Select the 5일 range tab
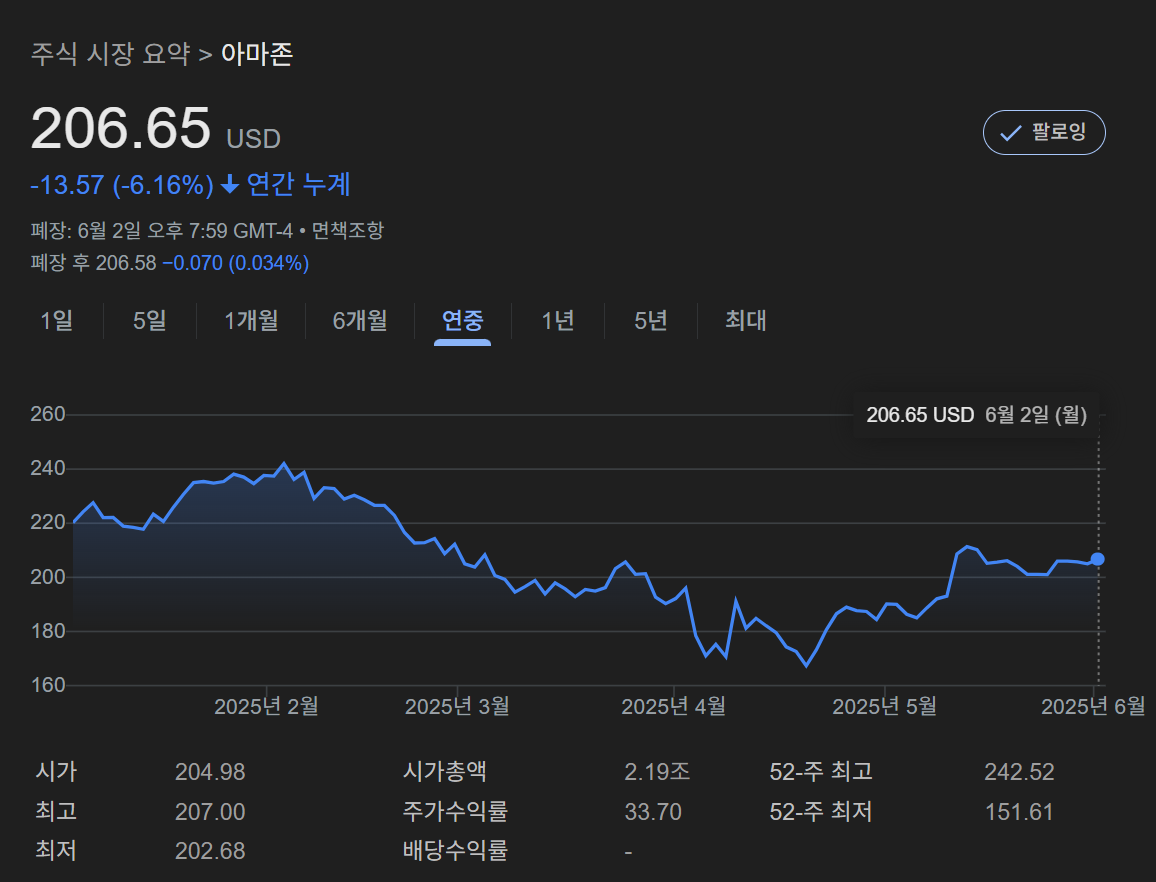The image size is (1156, 882). pos(150,321)
